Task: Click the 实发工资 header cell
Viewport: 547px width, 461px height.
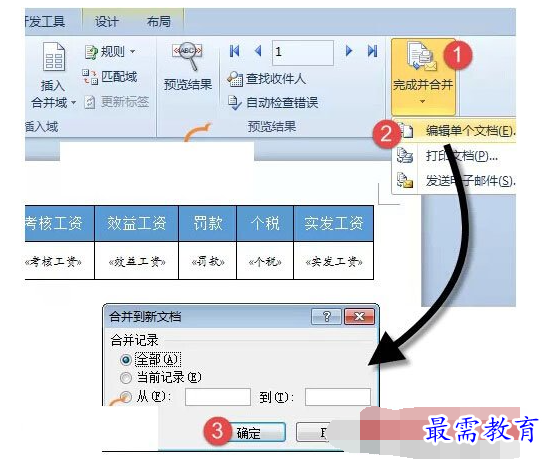Action: [334, 223]
